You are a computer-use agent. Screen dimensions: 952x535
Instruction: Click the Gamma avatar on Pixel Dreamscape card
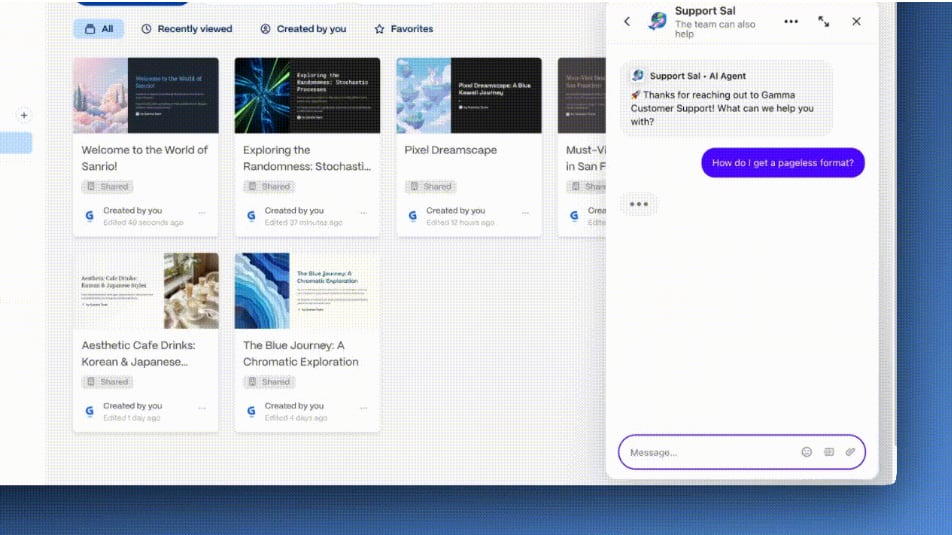413,216
